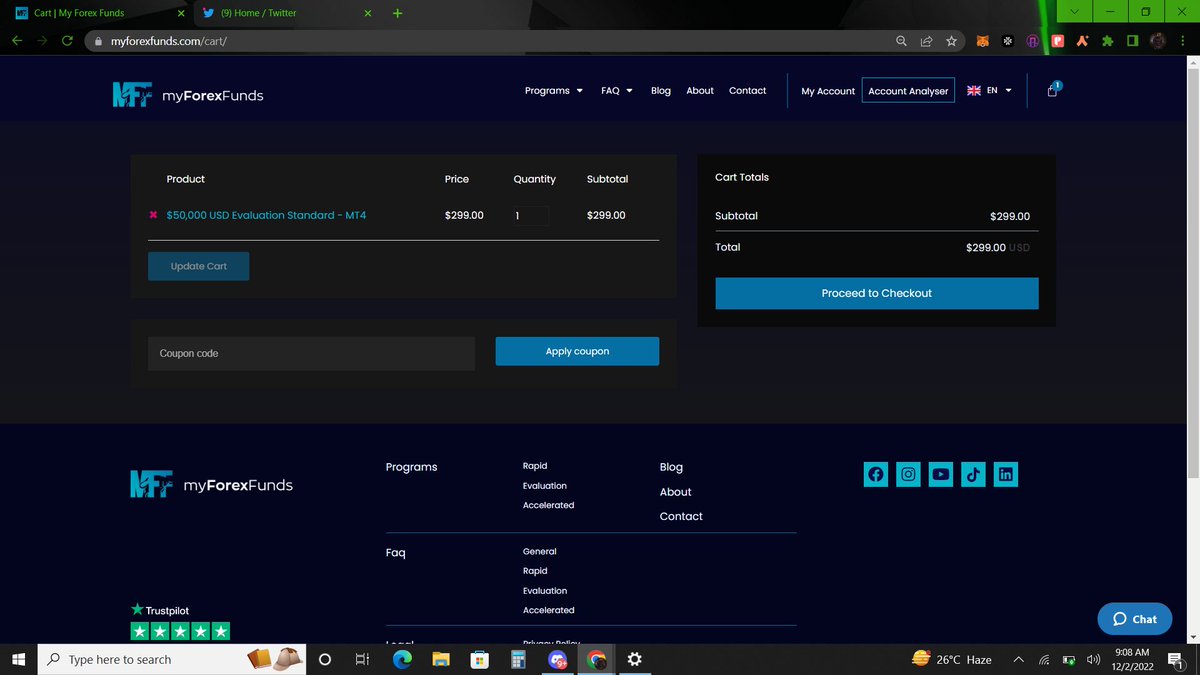The image size is (1200, 675).
Task: Click the zoom magnifier icon in address bar
Action: pos(902,41)
